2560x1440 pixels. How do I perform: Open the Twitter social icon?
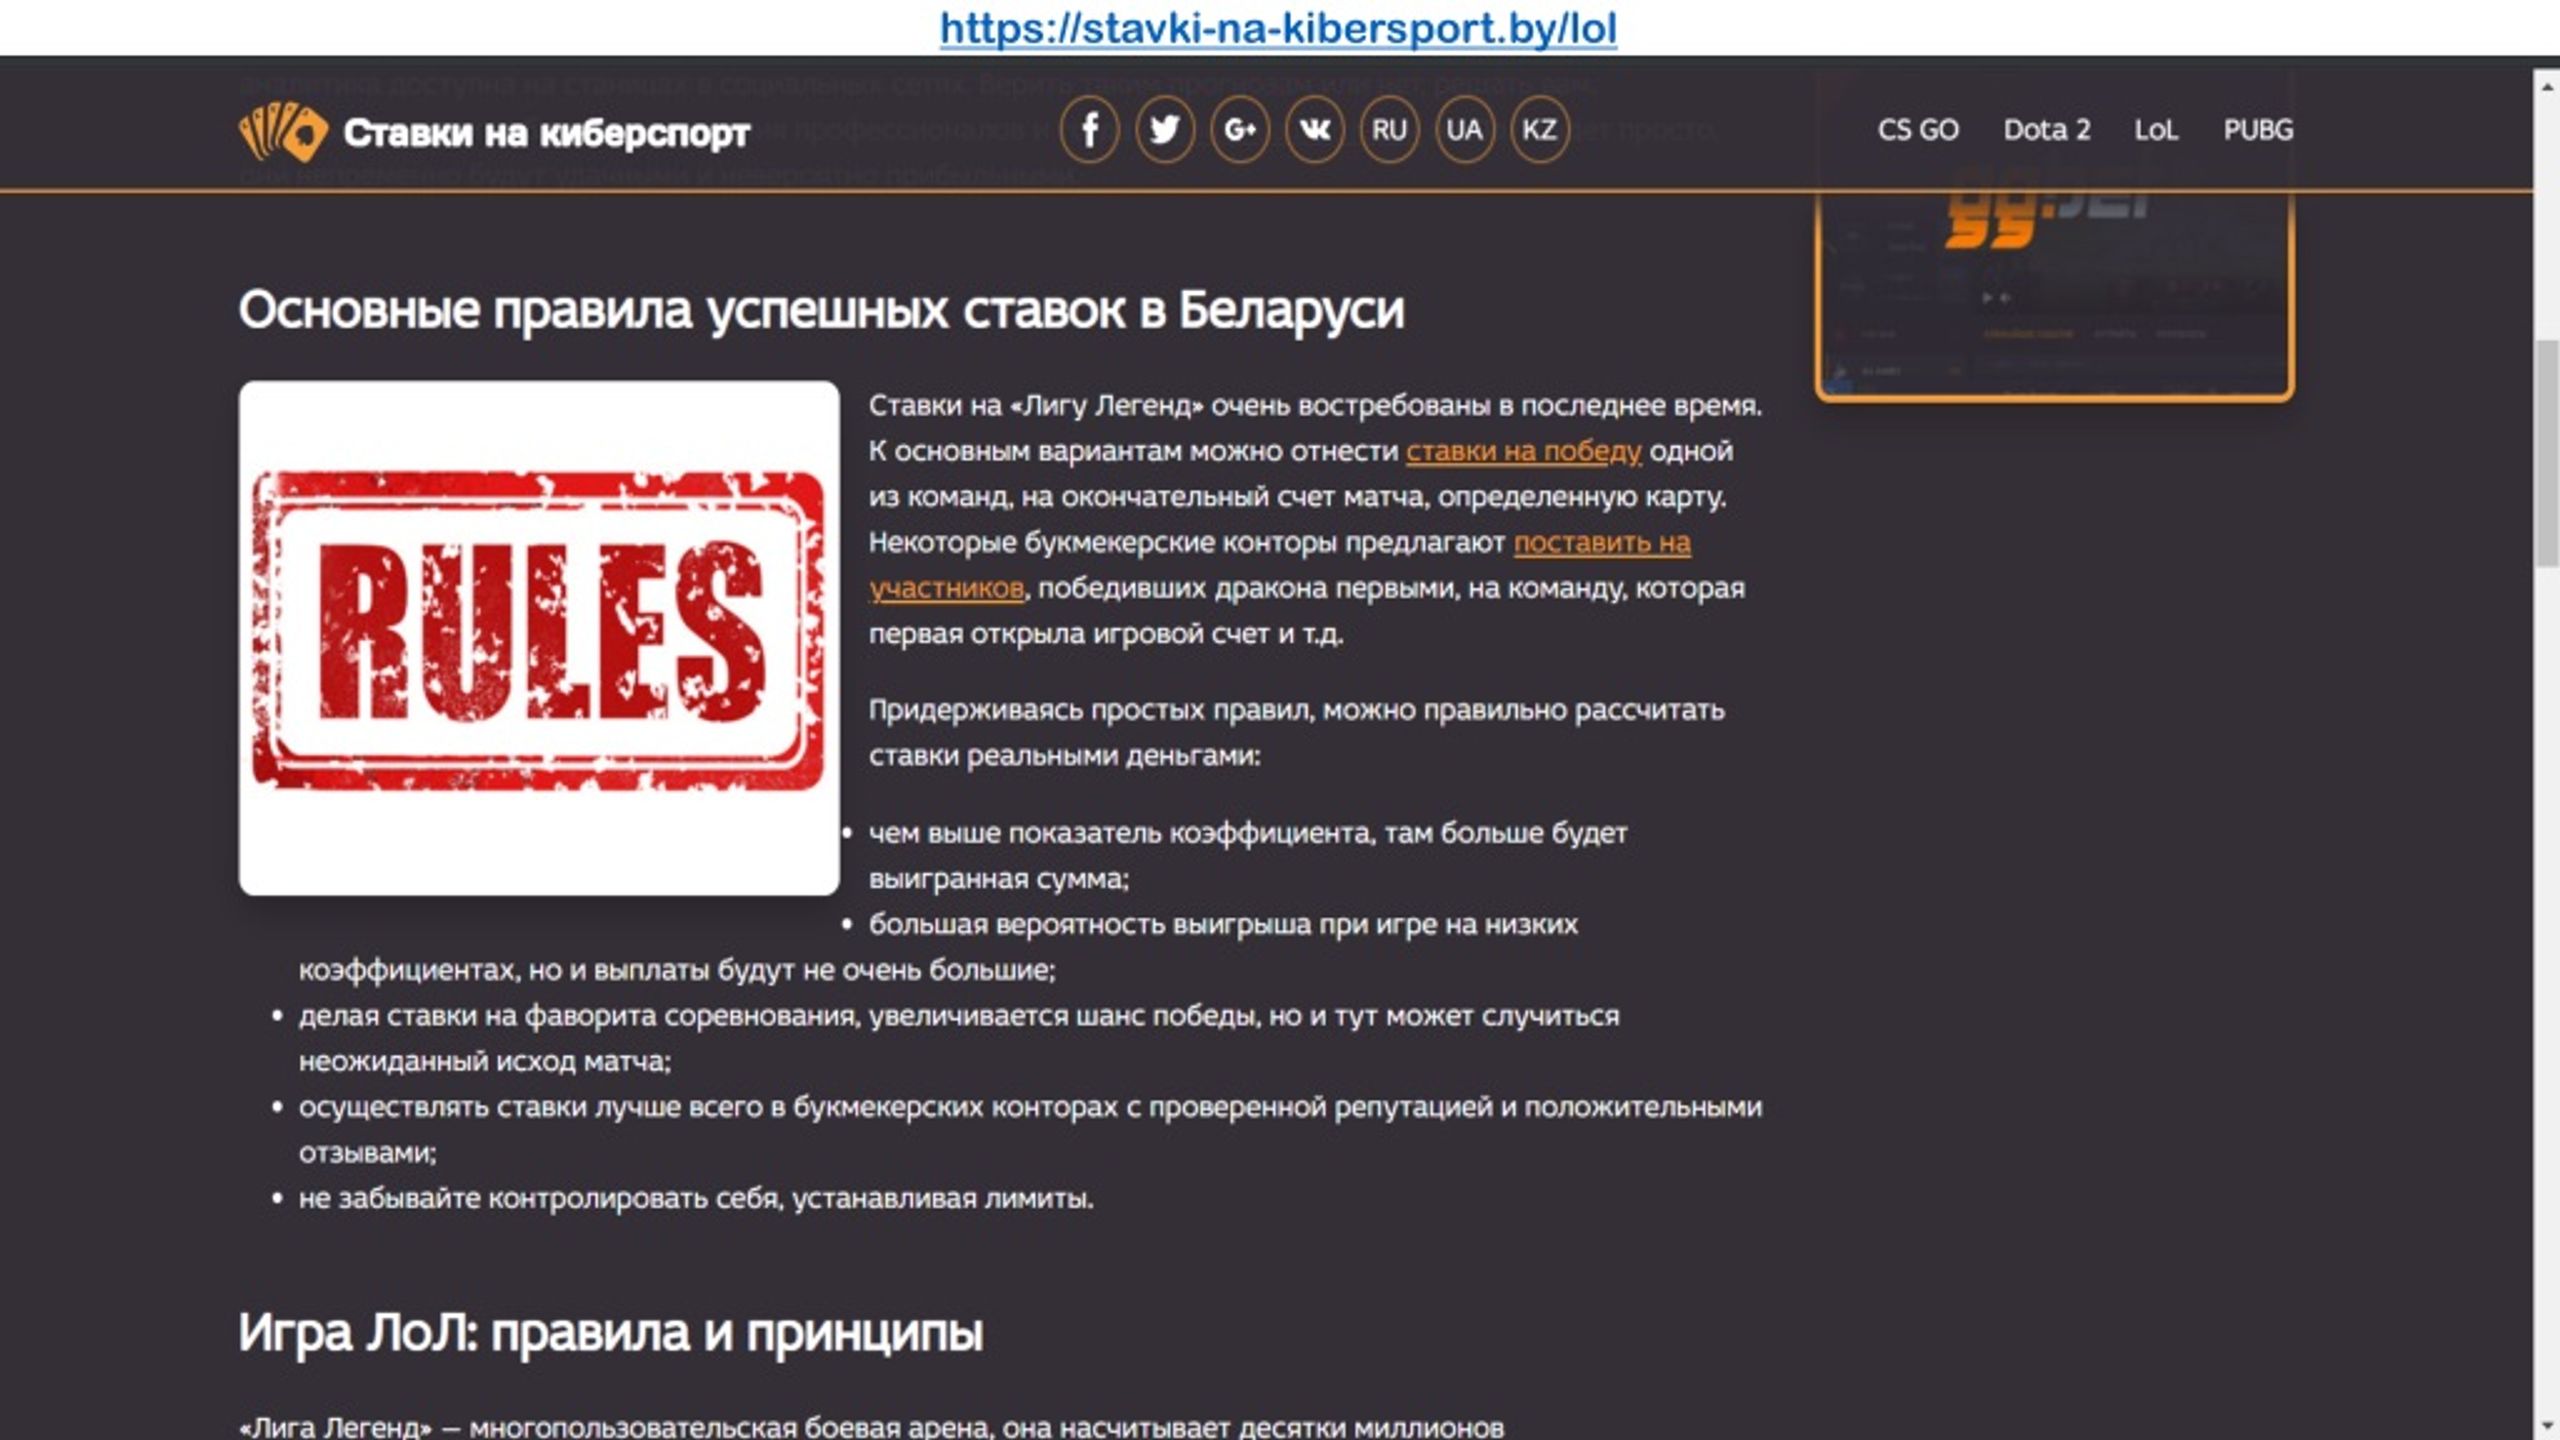(1164, 130)
